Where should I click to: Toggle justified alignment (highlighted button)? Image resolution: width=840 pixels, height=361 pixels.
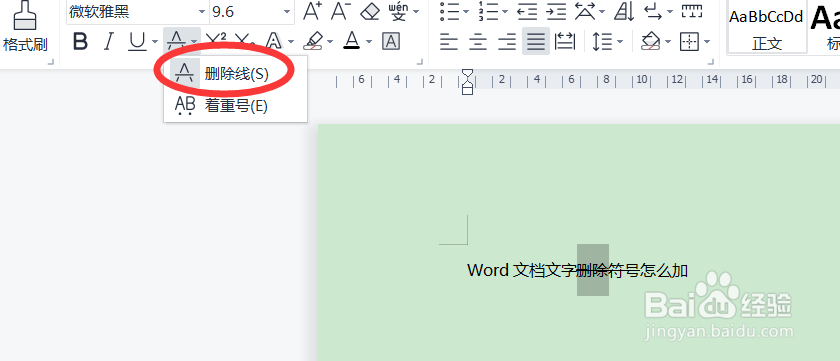(x=536, y=41)
